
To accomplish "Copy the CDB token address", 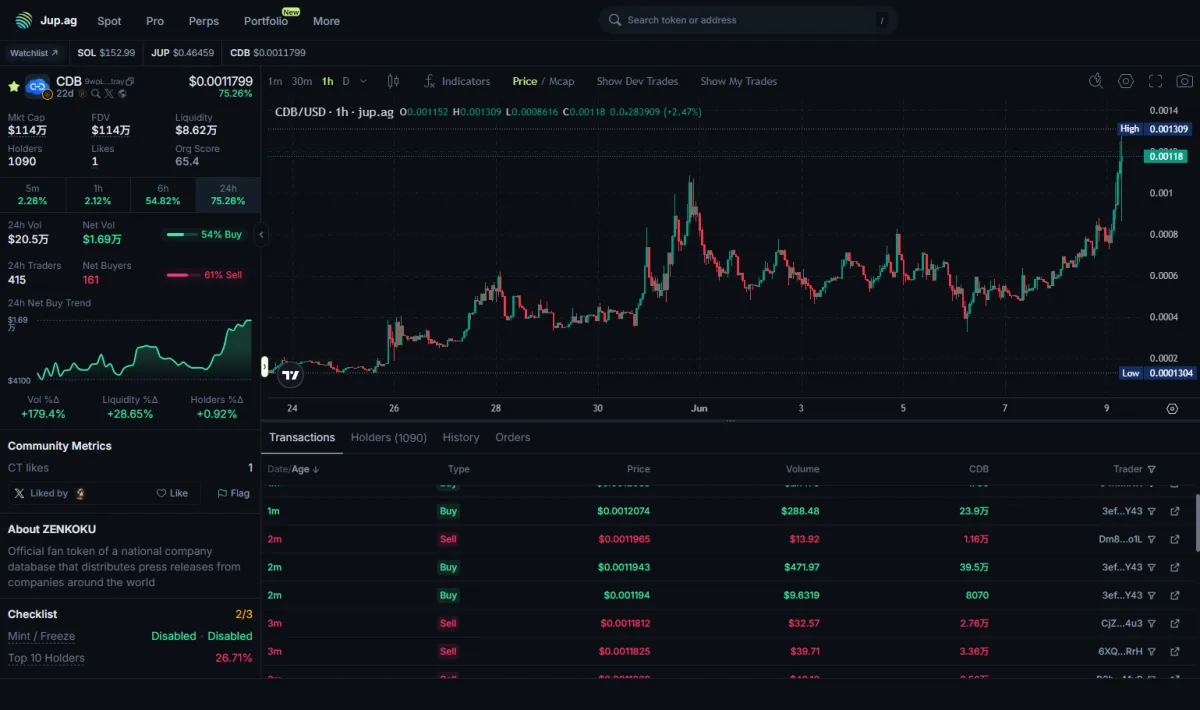I will [130, 81].
